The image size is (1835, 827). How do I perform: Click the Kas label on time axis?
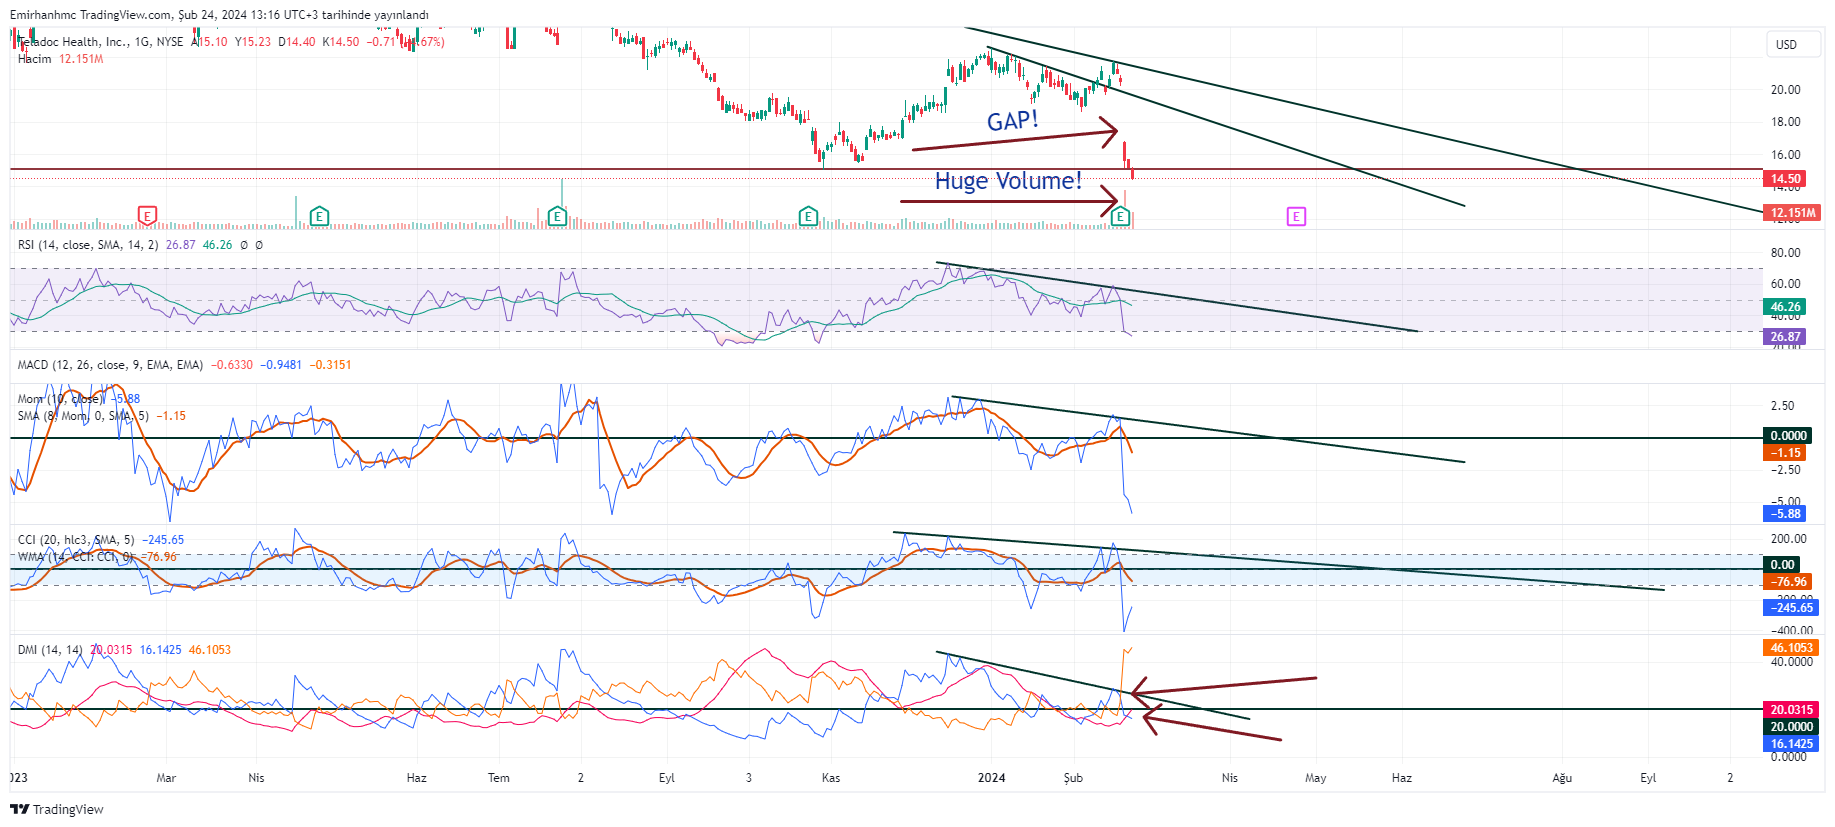(830, 778)
